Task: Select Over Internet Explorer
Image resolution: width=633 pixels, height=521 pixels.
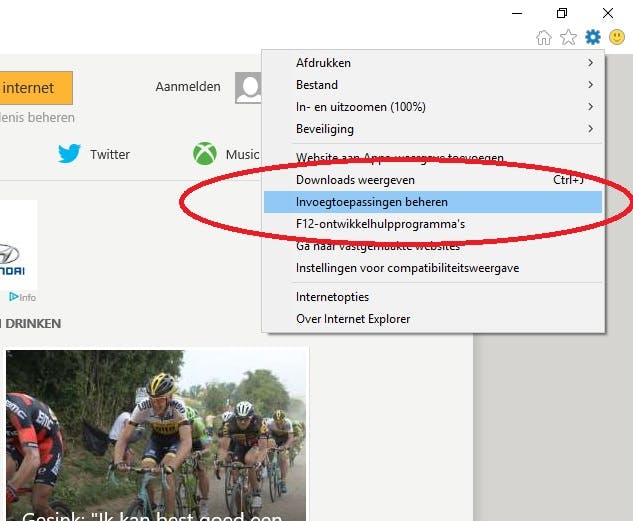Action: click(x=353, y=319)
